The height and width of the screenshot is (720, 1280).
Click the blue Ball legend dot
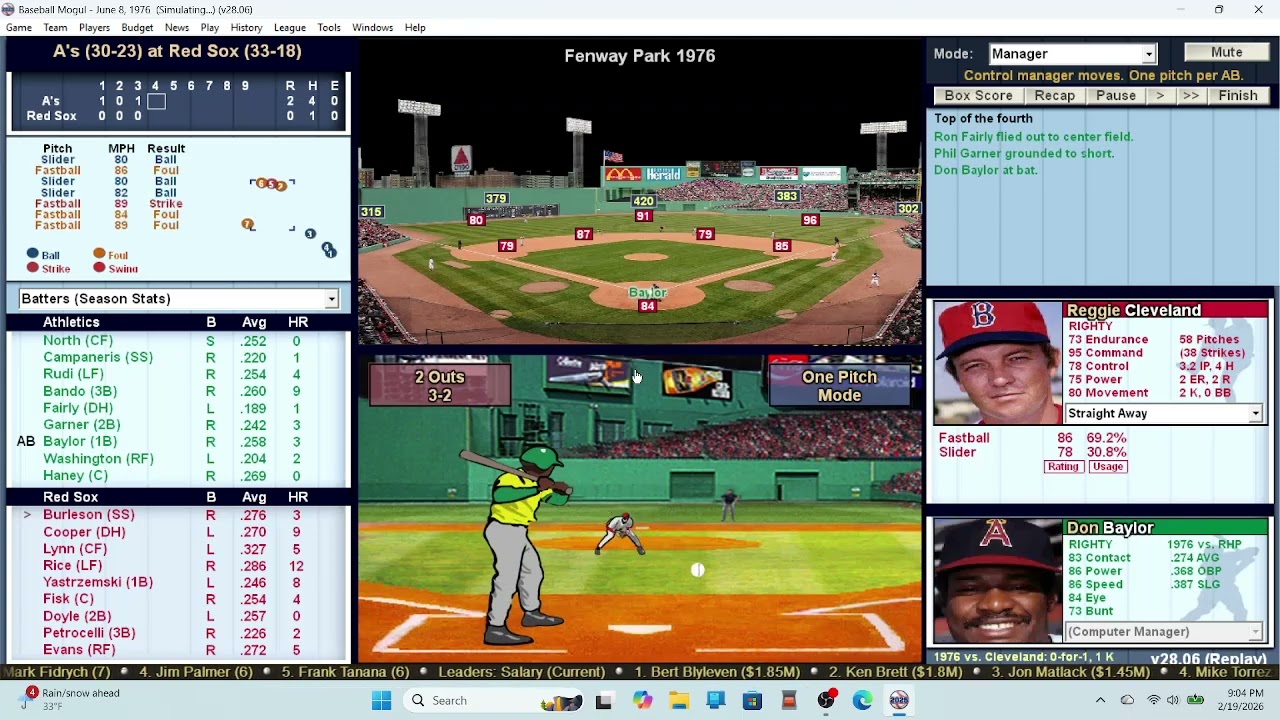pos(33,254)
